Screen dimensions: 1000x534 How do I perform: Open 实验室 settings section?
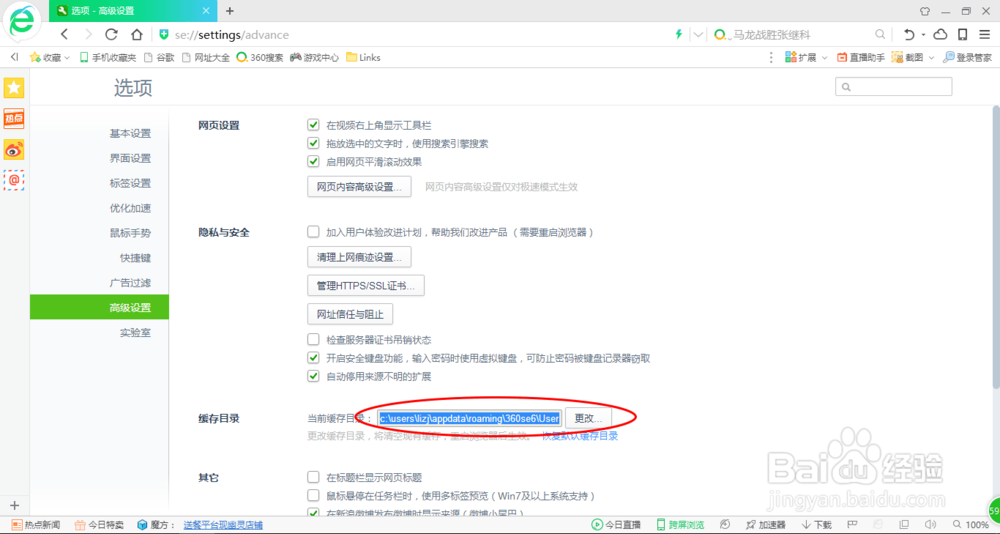pyautogui.click(x=135, y=332)
